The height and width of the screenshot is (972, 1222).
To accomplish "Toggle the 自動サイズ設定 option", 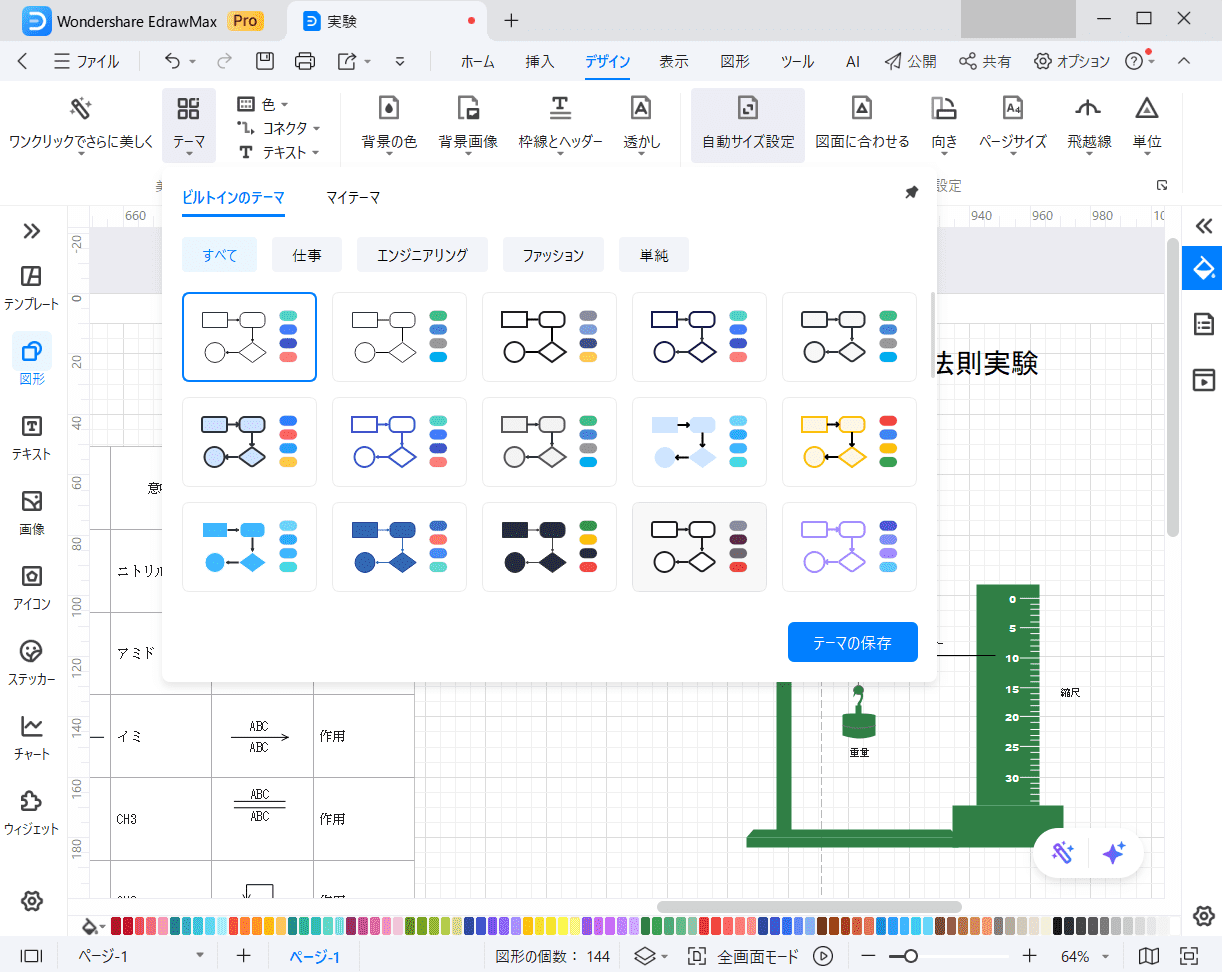I will tap(747, 110).
